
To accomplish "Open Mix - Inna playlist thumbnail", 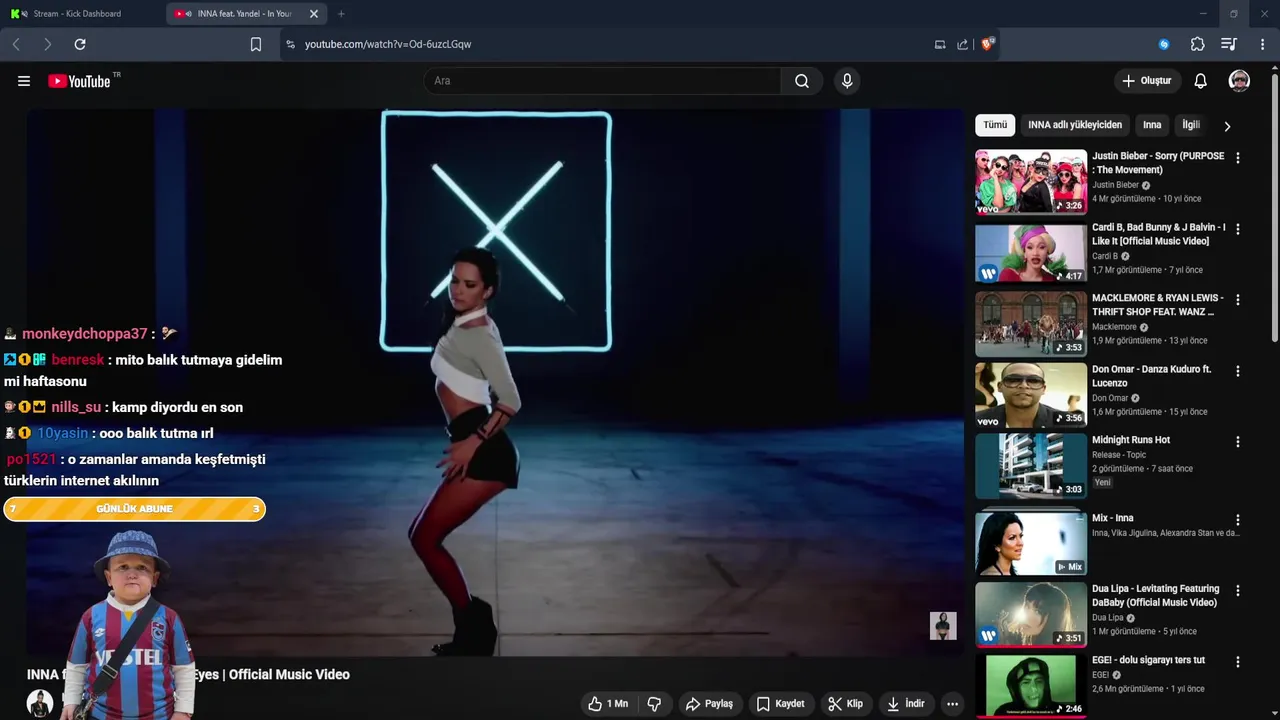I will click(1031, 544).
